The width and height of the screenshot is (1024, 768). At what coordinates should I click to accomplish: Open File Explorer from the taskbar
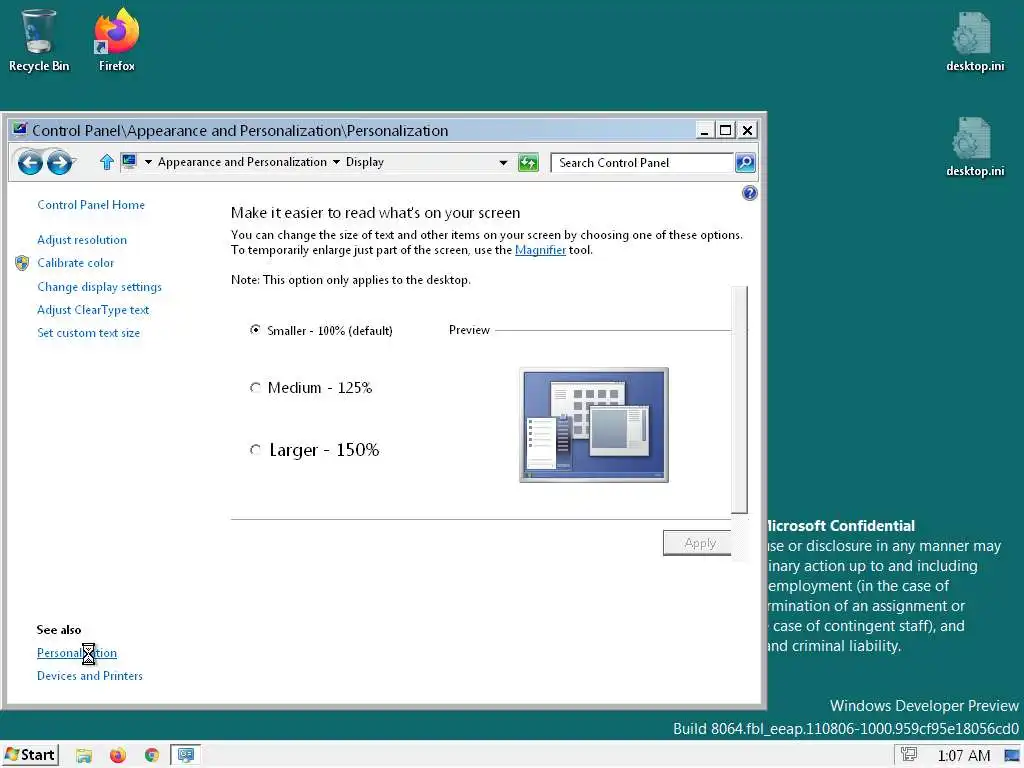(84, 756)
